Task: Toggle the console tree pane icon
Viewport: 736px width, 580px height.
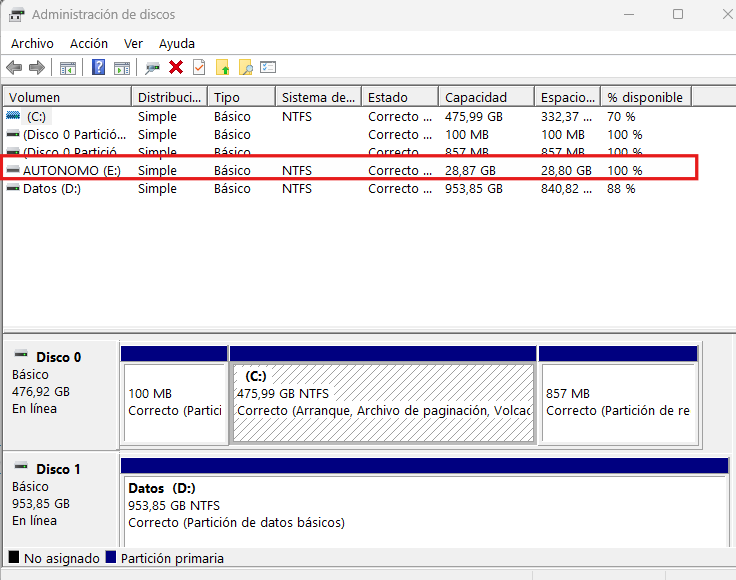Action: [68, 68]
